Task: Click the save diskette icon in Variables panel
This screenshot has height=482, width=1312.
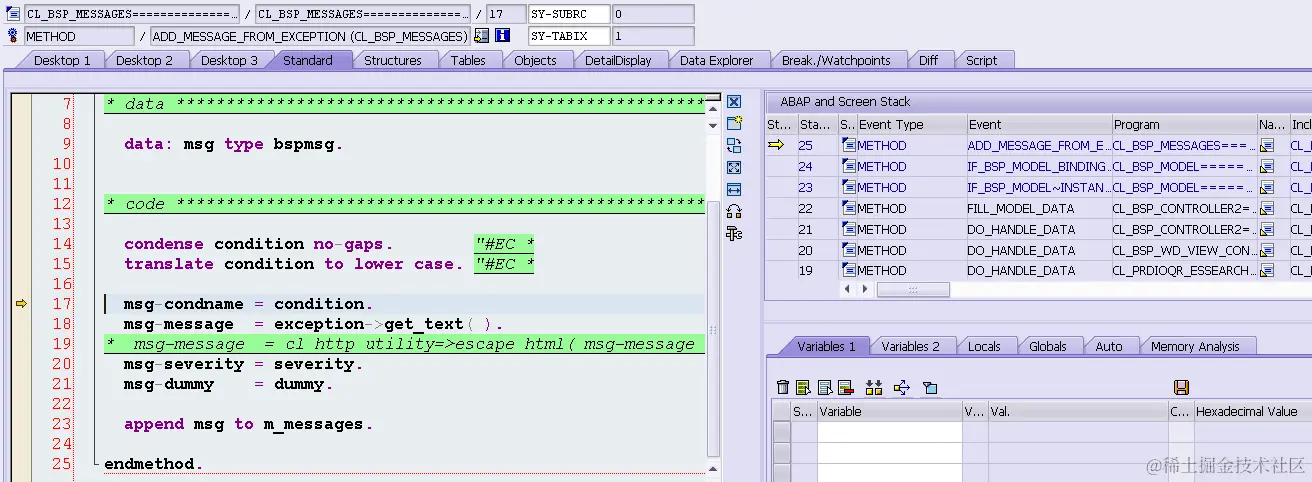Action: click(1181, 388)
